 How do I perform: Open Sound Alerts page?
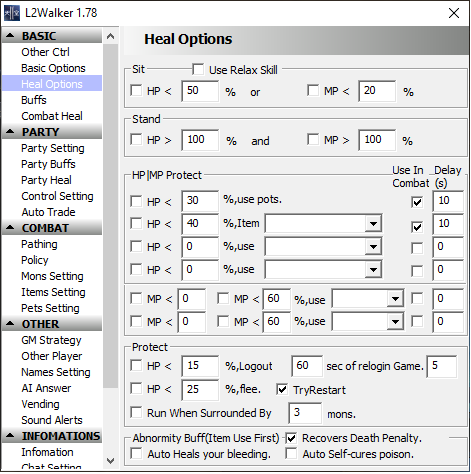(52, 420)
